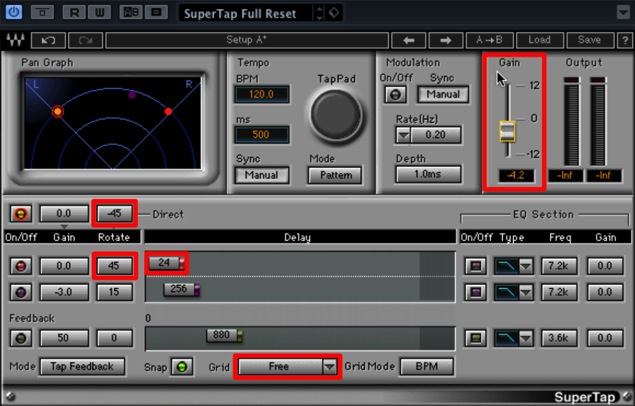
Task: Click the Waves logo icon
Action: click(x=15, y=40)
